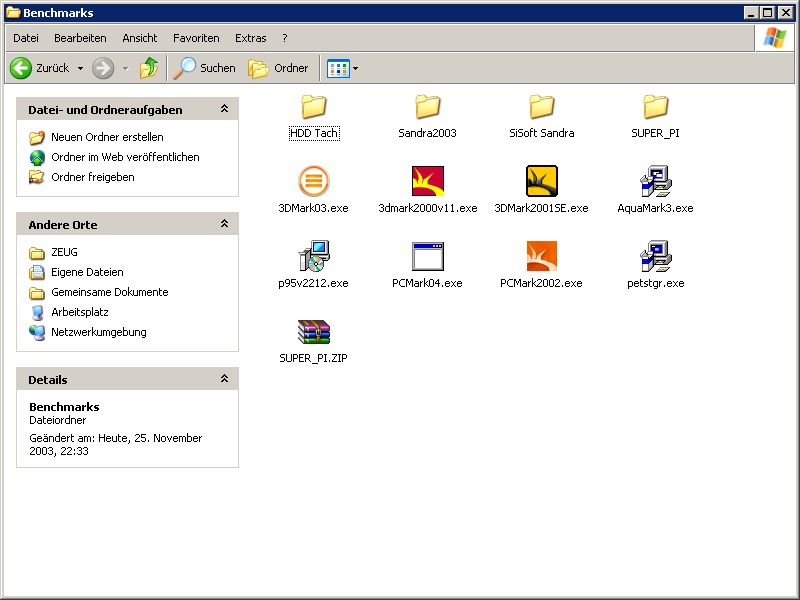The image size is (800, 600).
Task: Select the SUPER_PI.ZIP archive icon
Action: tap(313, 332)
